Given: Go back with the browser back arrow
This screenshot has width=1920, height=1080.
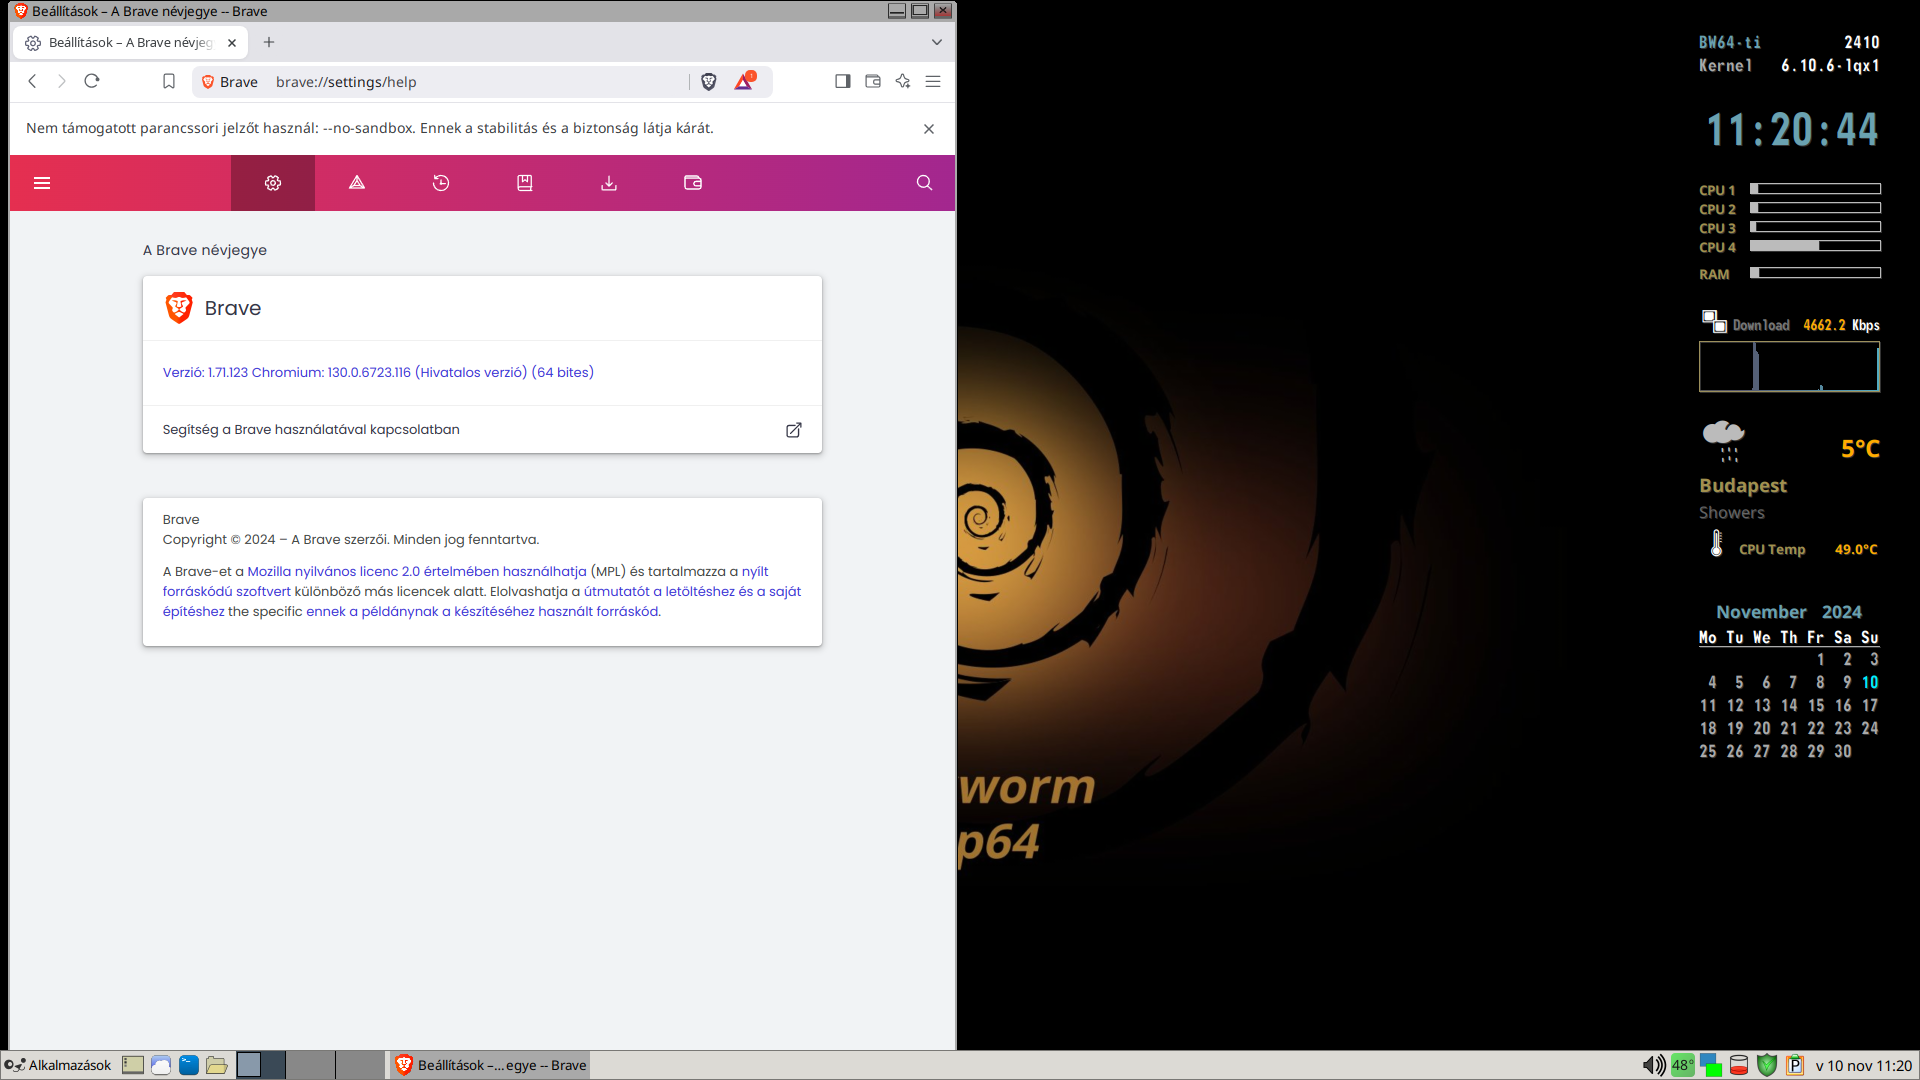Looking at the screenshot, I should (32, 82).
